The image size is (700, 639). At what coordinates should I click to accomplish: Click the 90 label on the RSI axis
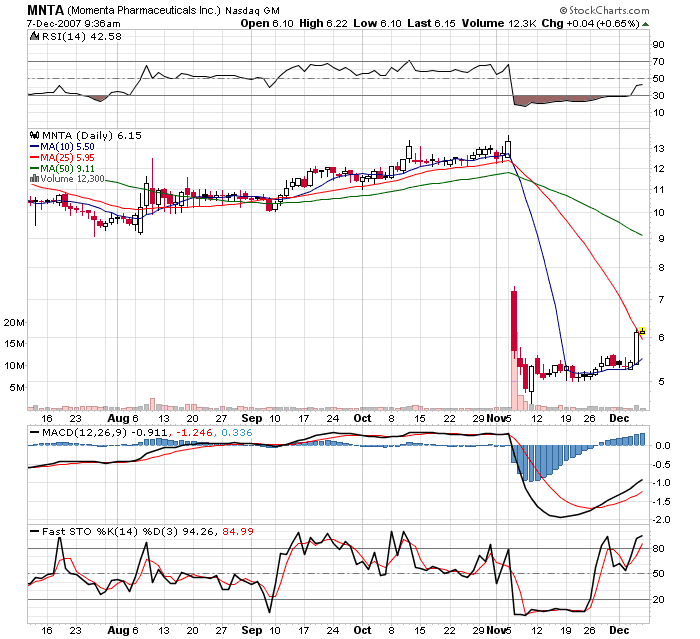pos(658,45)
